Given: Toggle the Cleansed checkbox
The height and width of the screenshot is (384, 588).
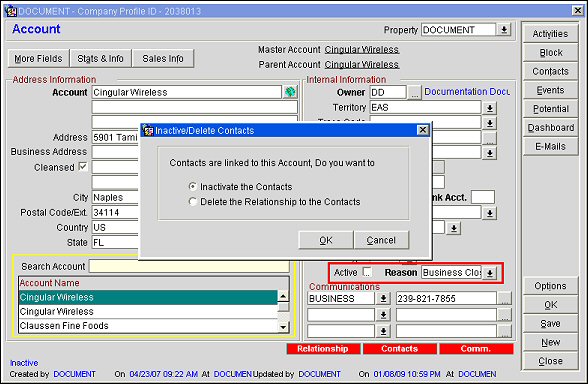Looking at the screenshot, I should [83, 166].
